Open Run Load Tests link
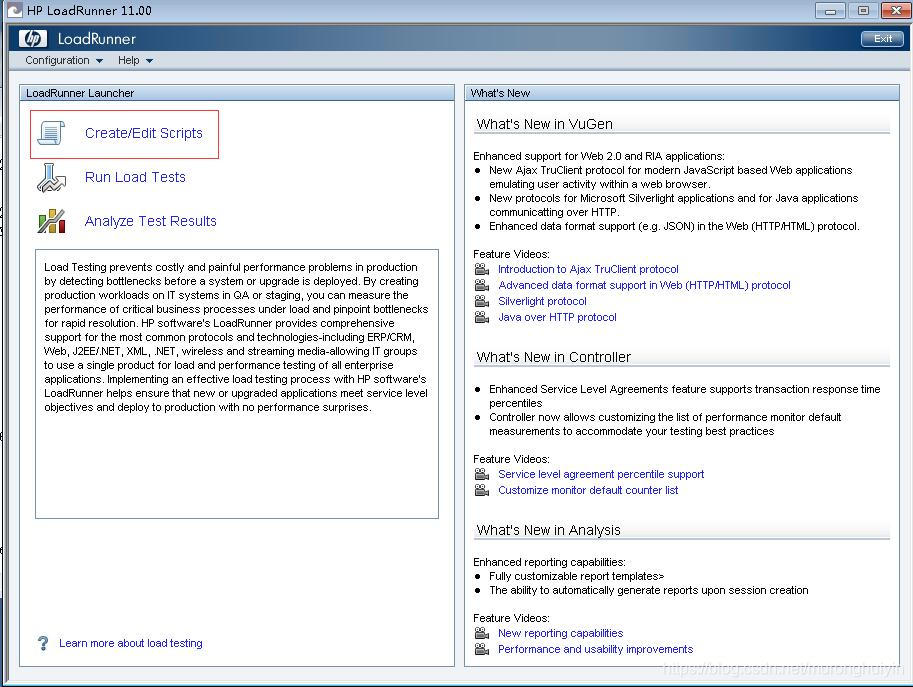 click(135, 177)
